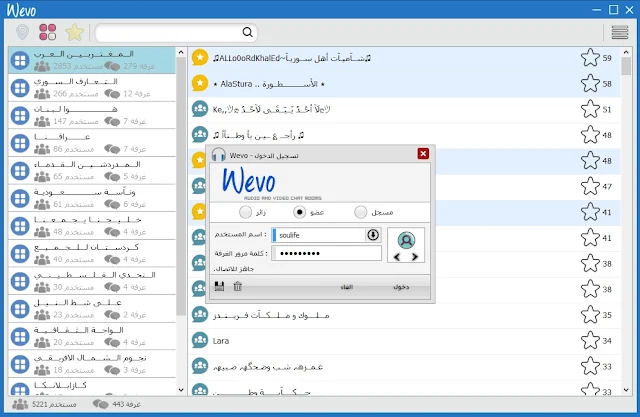
Task: Delete saved login with trash icon
Action: pos(238,286)
